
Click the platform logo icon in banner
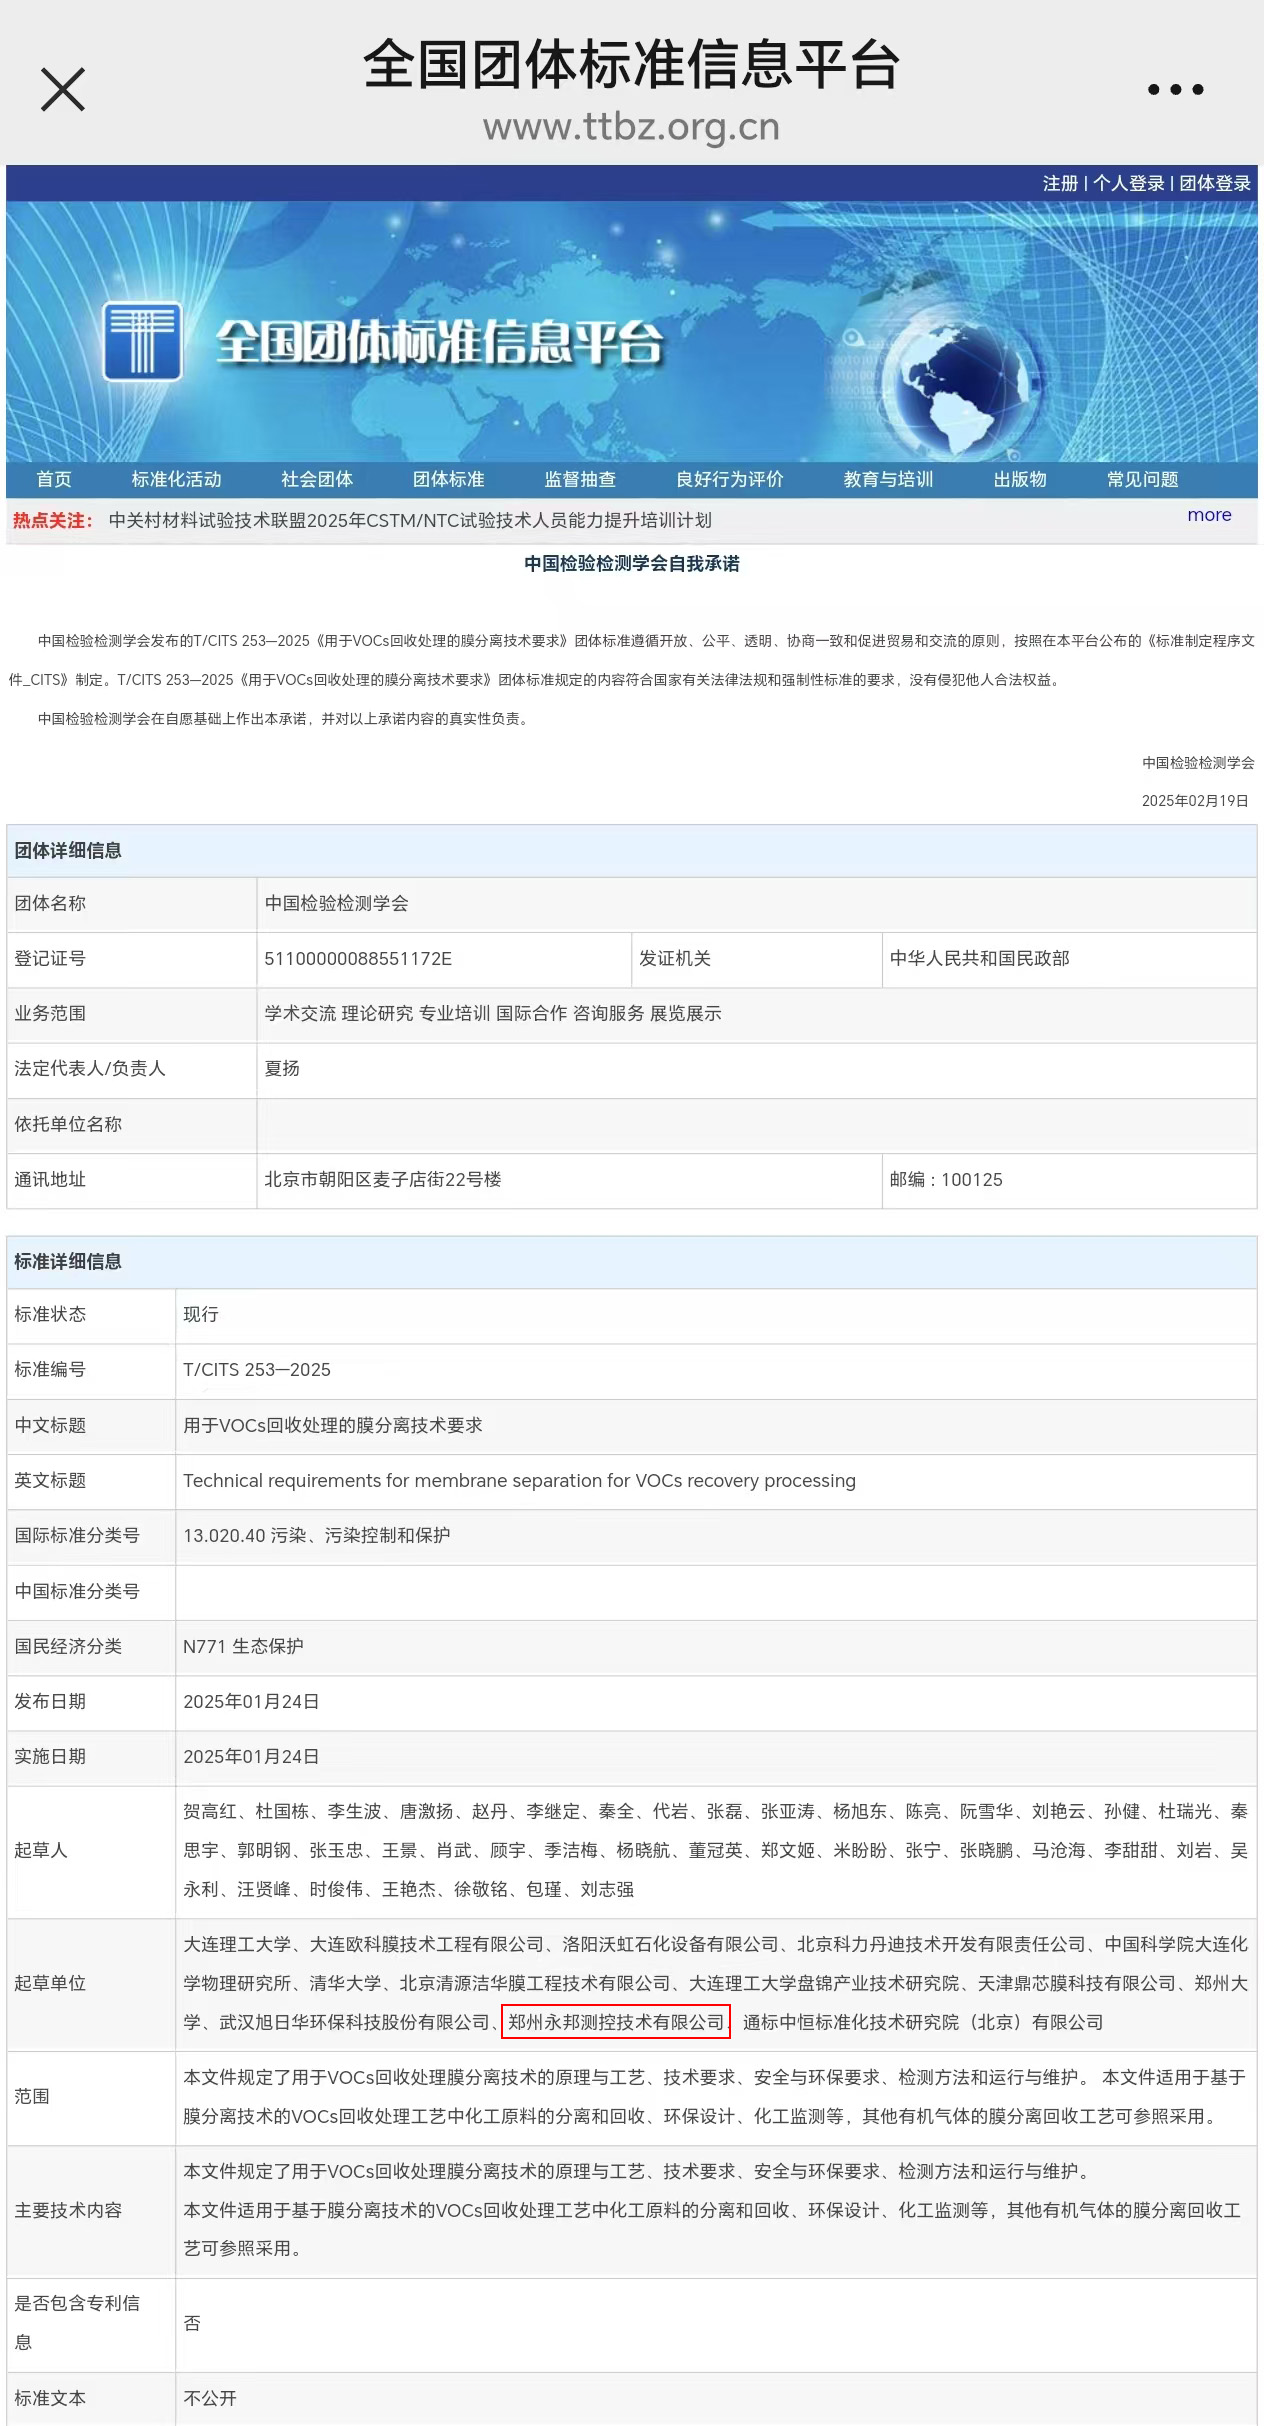tap(142, 341)
